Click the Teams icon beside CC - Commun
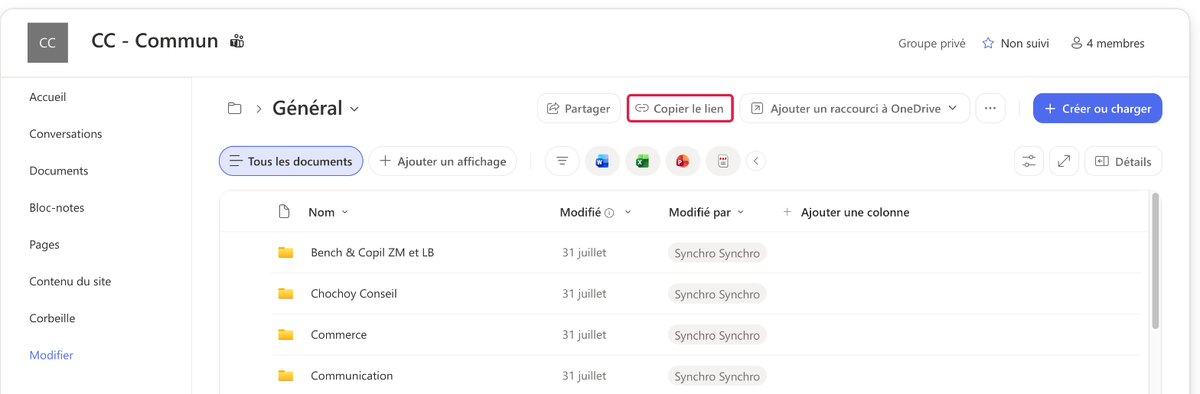This screenshot has width=1200, height=394. [237, 42]
